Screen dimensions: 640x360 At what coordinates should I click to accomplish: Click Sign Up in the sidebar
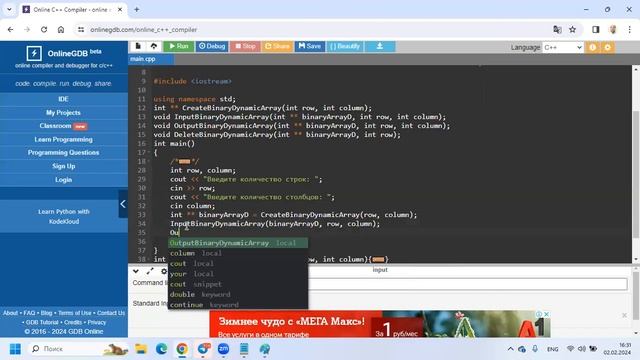(x=64, y=166)
